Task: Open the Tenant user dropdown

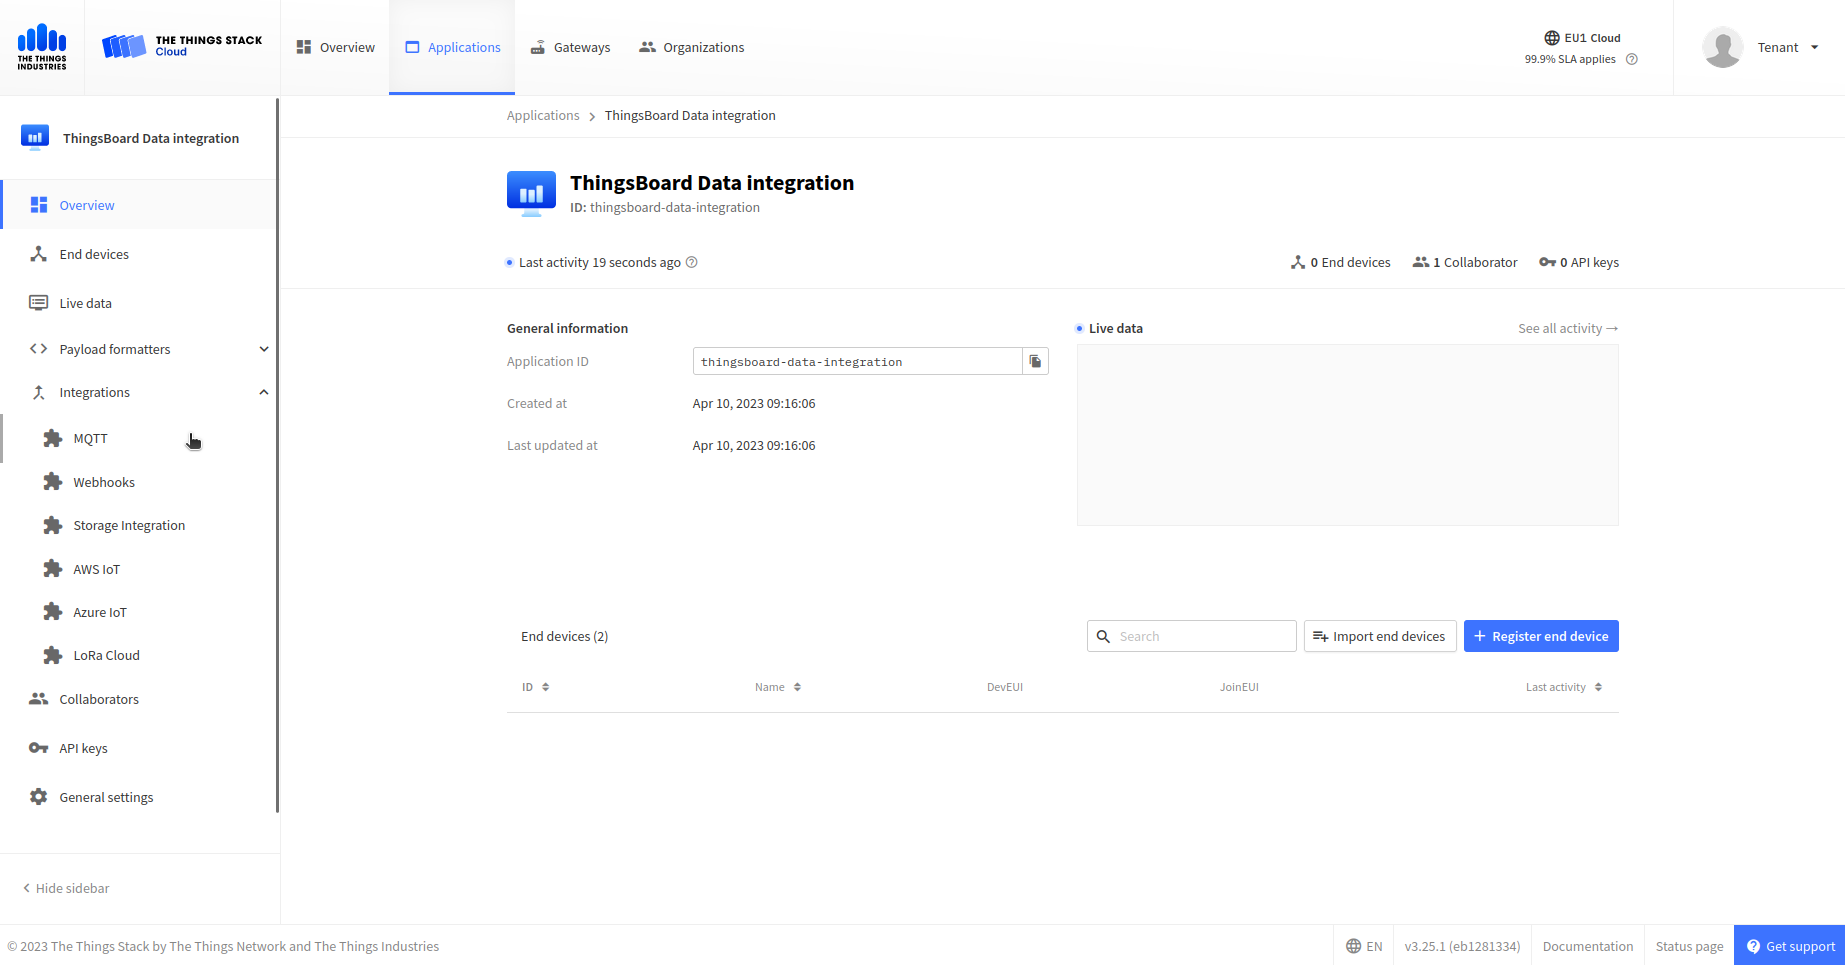Action: click(x=1786, y=47)
